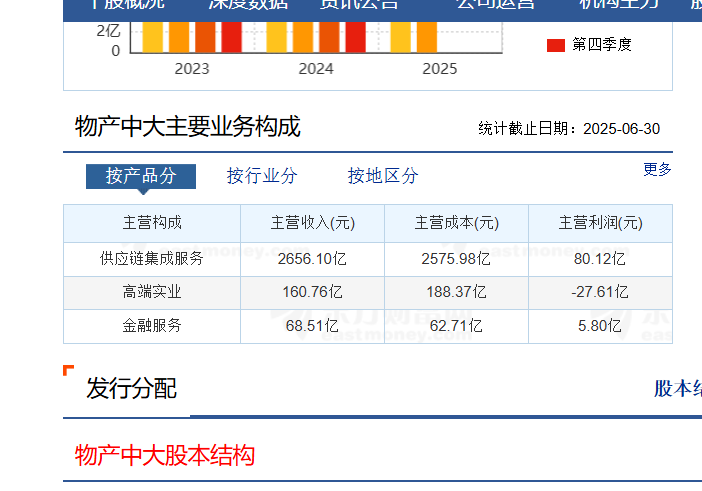Click the 主营构成 column header

(x=152, y=223)
